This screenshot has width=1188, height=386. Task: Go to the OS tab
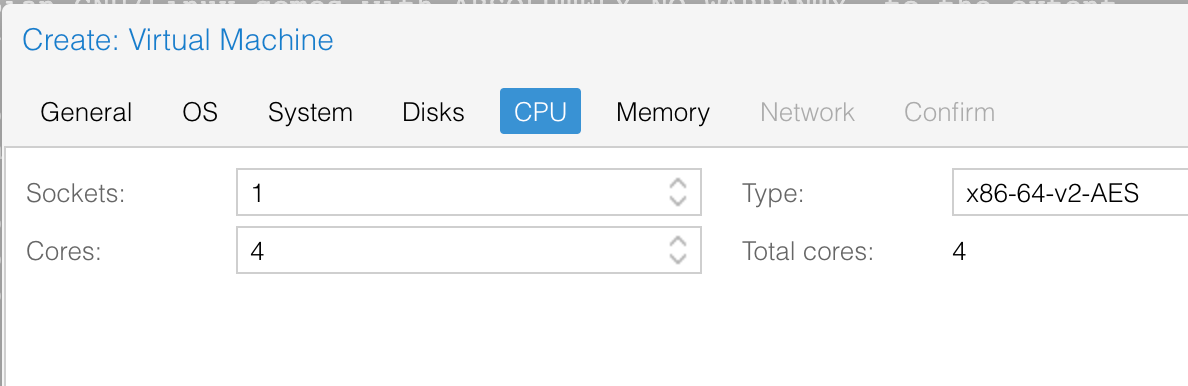pos(200,112)
